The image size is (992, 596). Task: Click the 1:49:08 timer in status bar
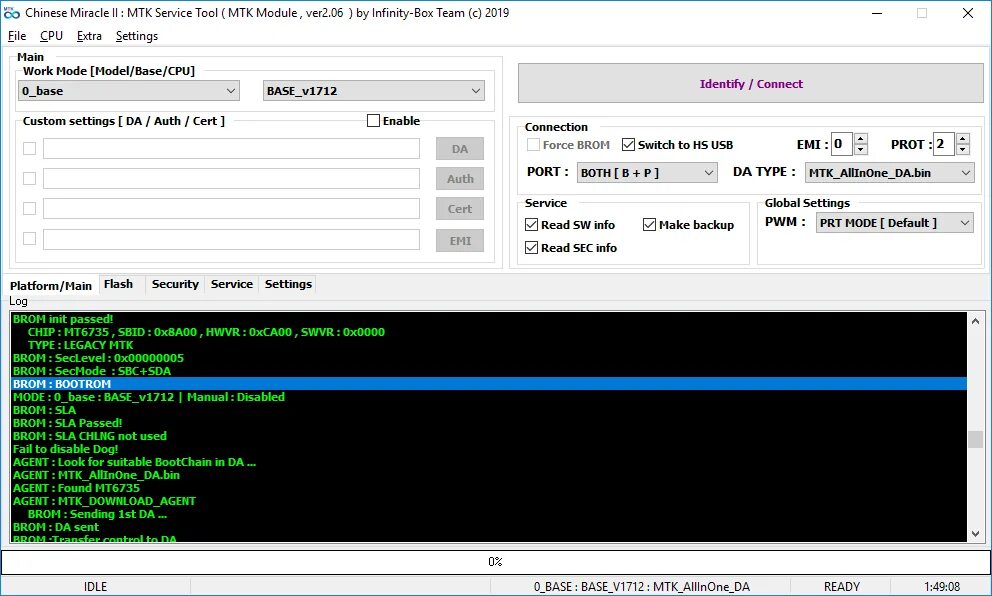(x=942, y=587)
